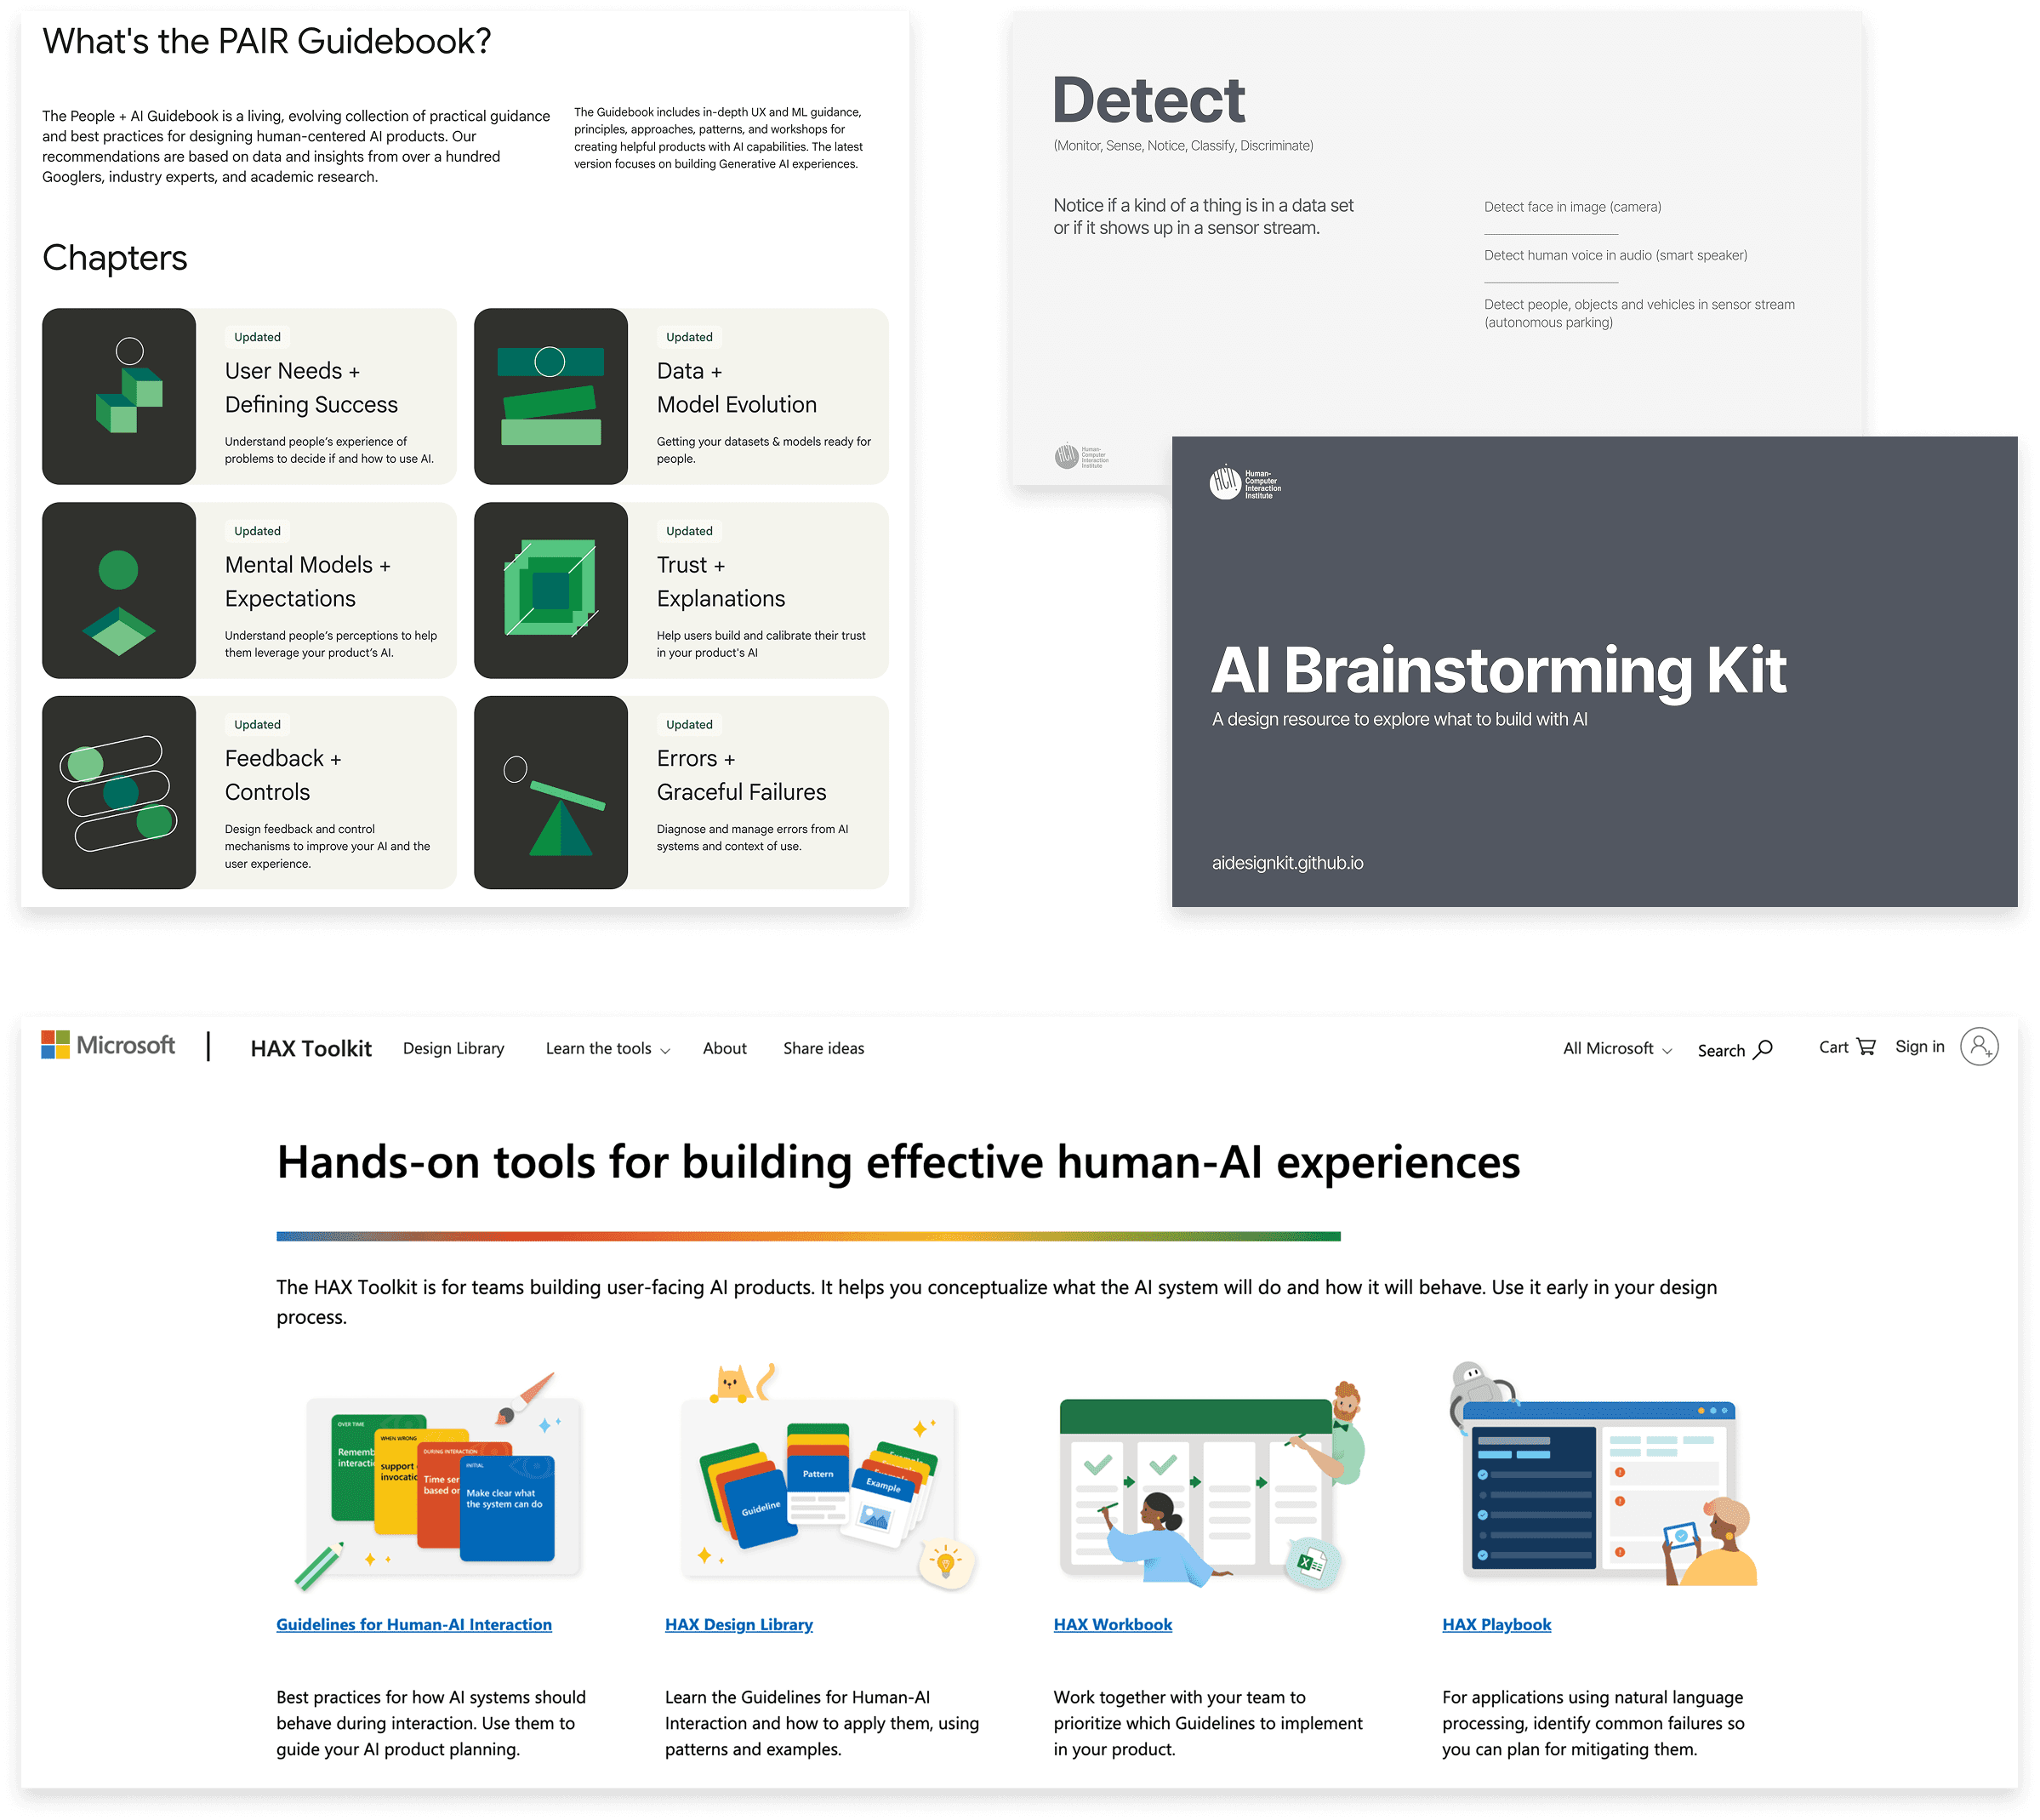The image size is (2040, 1820).
Task: Open the HAX Workbook link
Action: [x=1112, y=1625]
